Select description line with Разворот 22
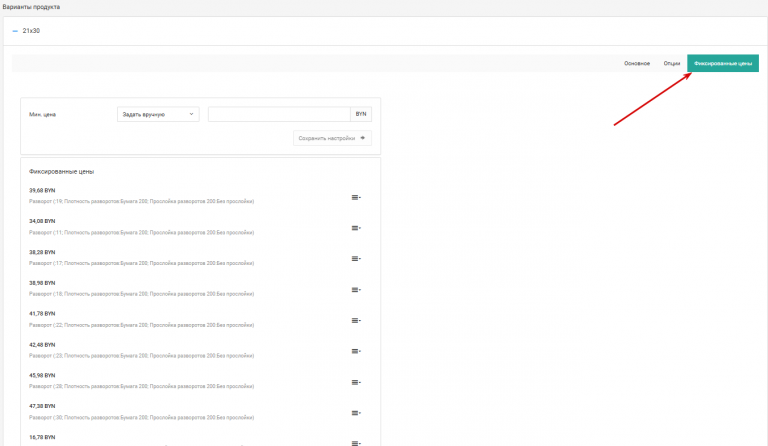768x446 pixels. (142, 325)
